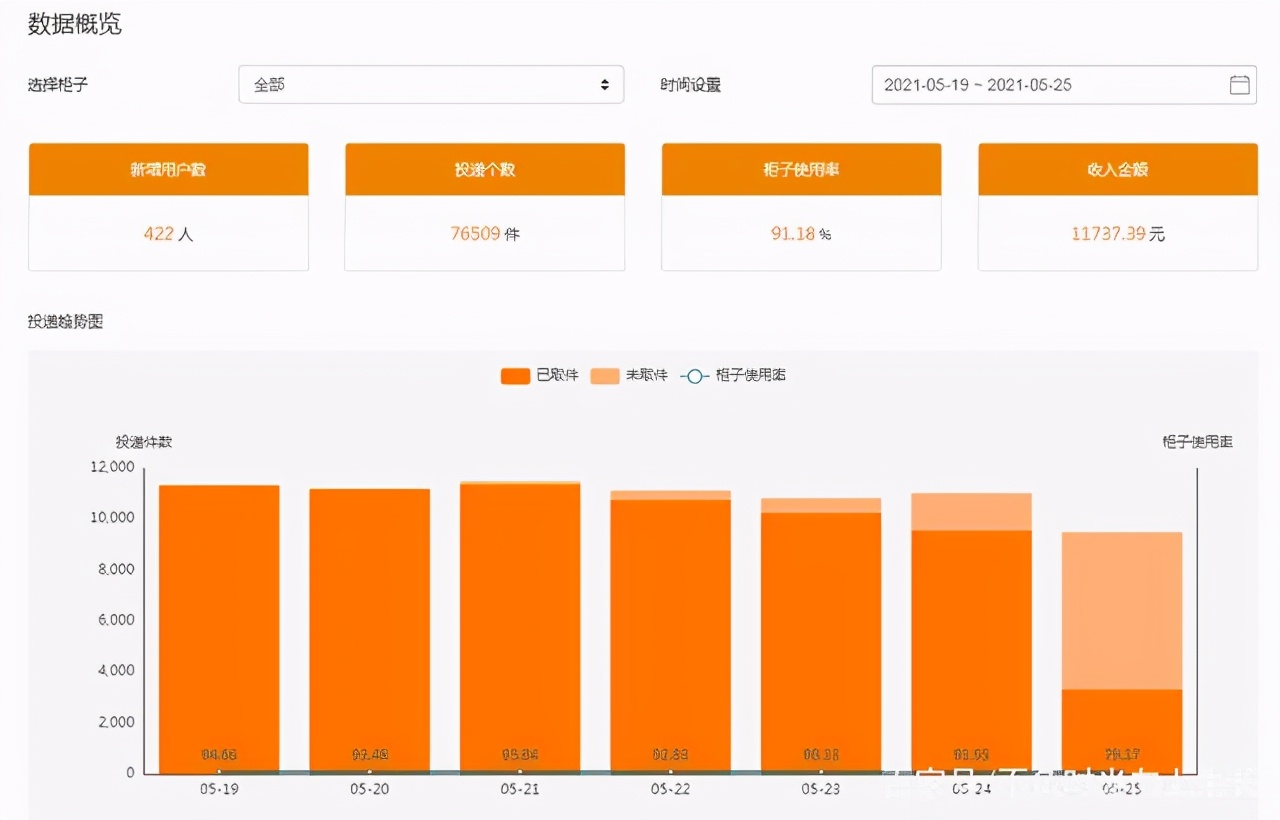This screenshot has height=820, width=1280.
Task: Click the 05-20 bar in chart
Action: [x=370, y=631]
